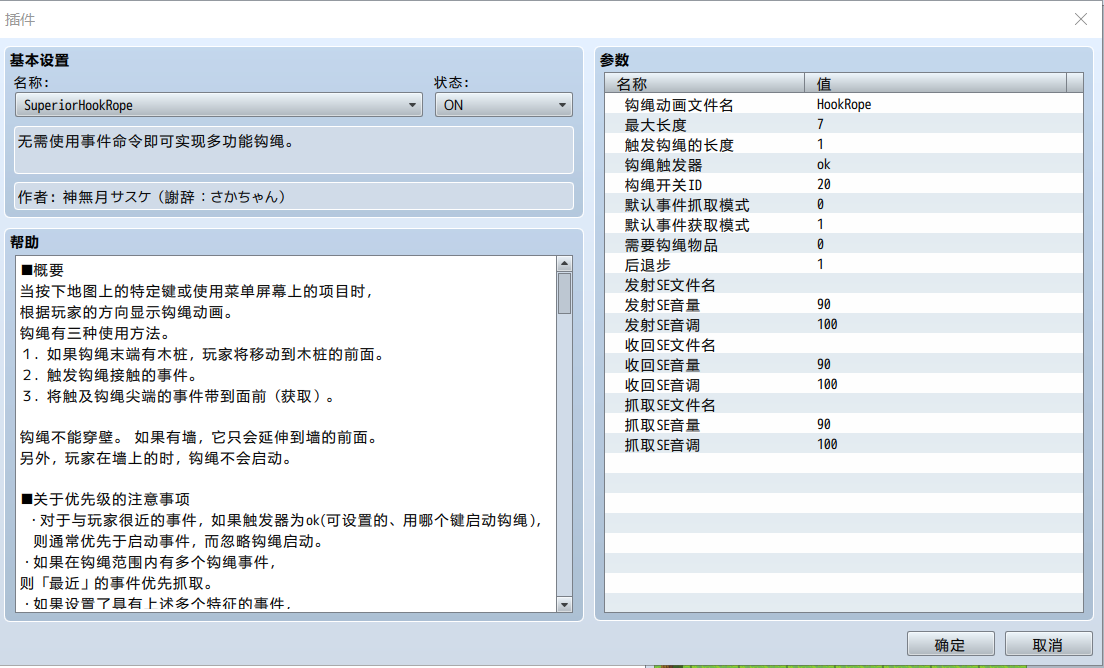Viewport: 1104px width, 668px height.
Task: Select the 收回SE音量 parameter
Action: [x=843, y=365]
